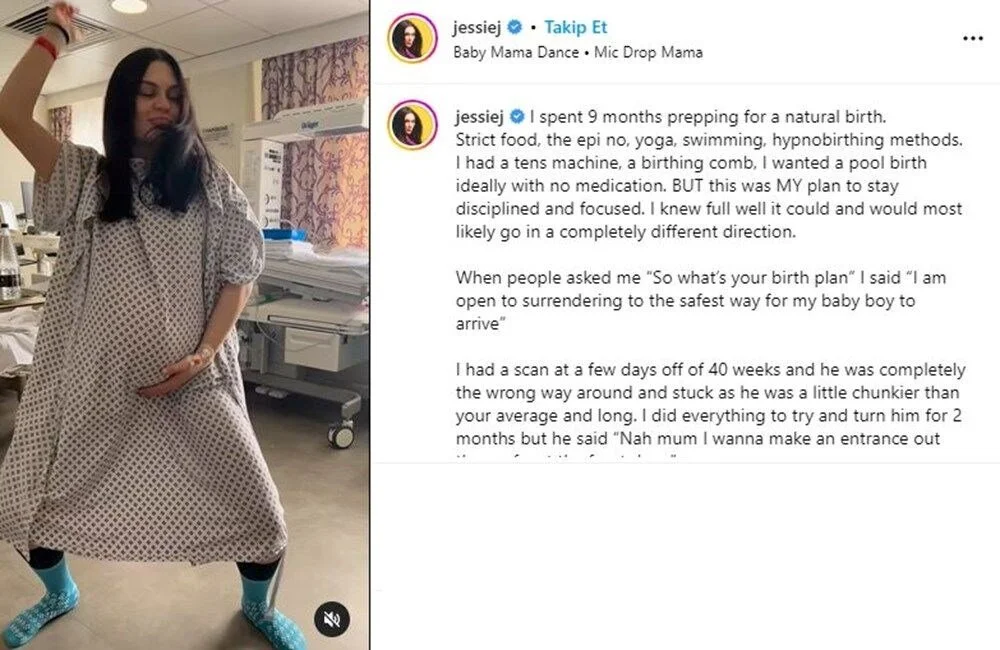Open the Baby Mama Dance audio link

pyautogui.click(x=516, y=52)
